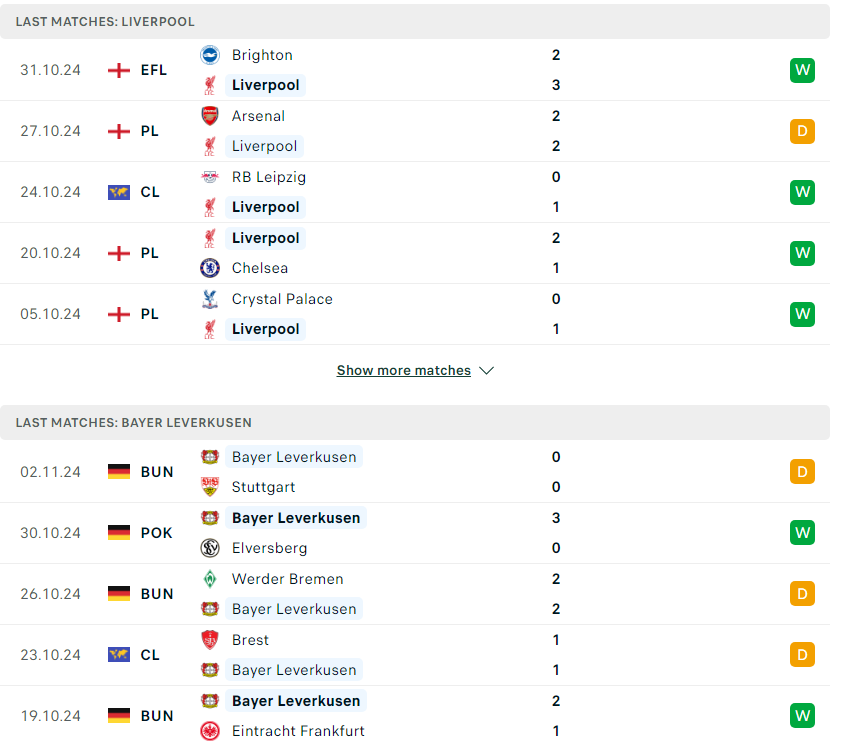
Task: Click the win badge for Brighton match
Action: click(802, 70)
